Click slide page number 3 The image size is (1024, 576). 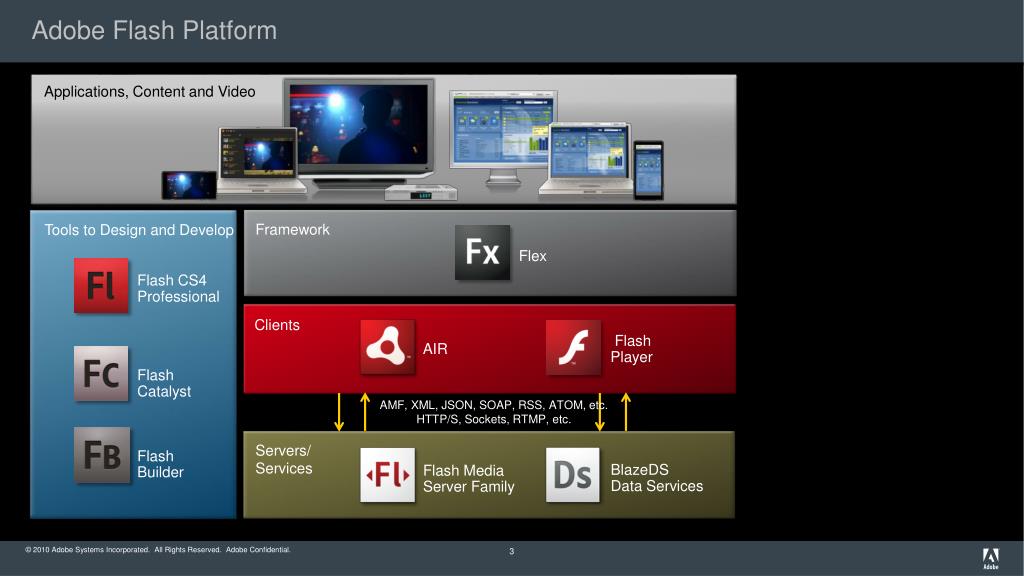511,552
